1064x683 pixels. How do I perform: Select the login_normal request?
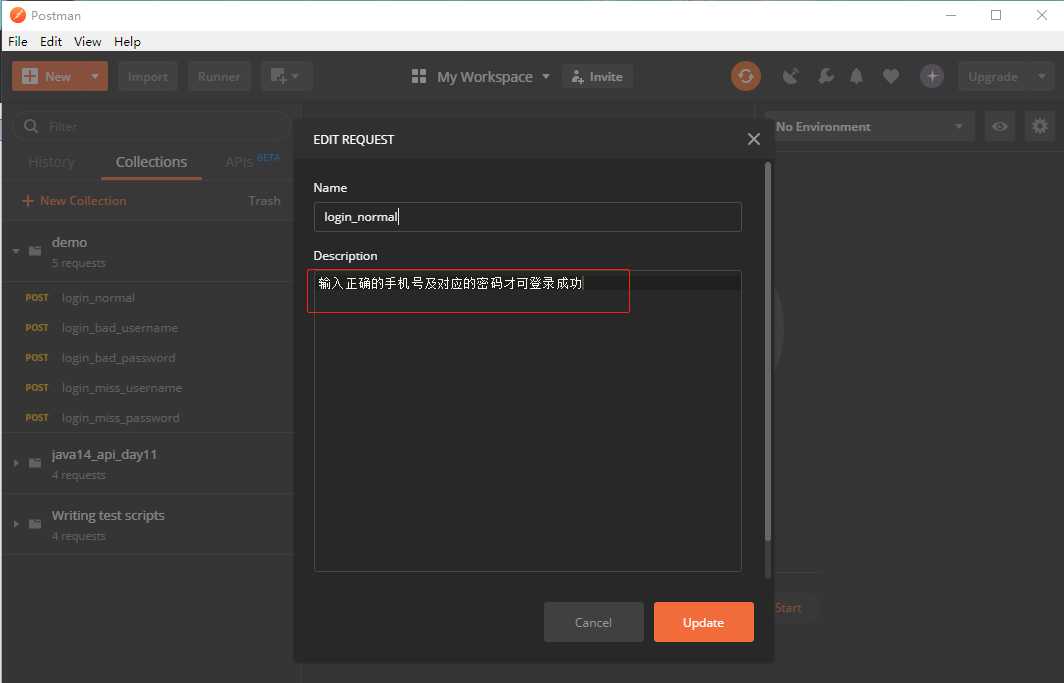[148, 298]
